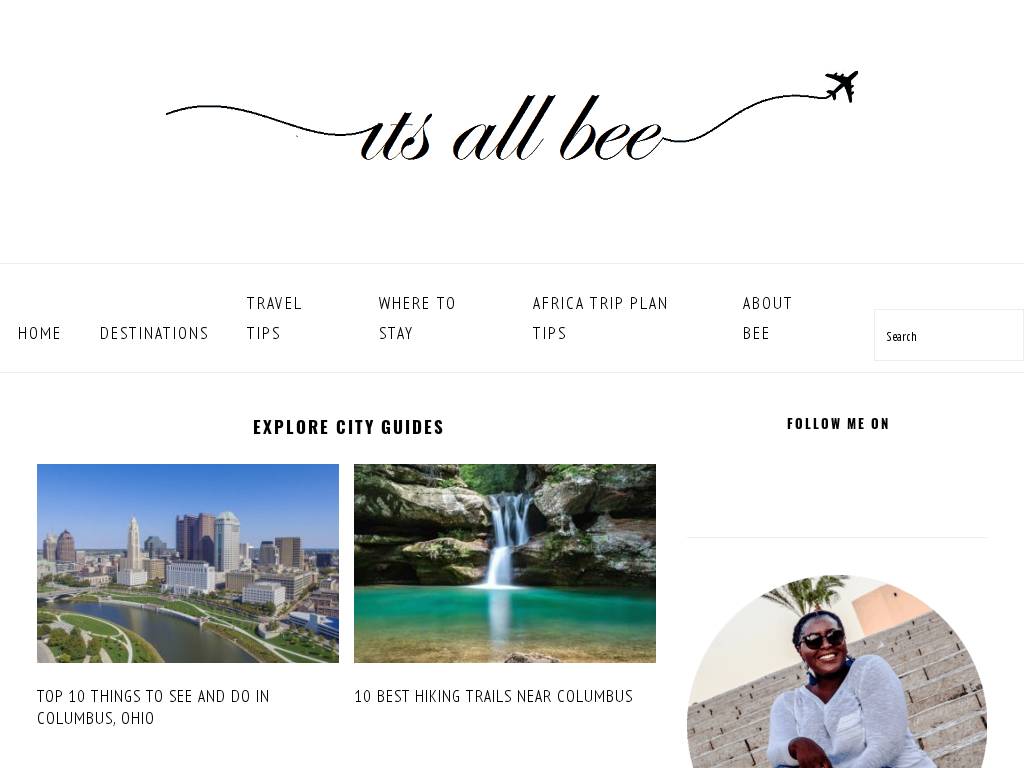This screenshot has height=768, width=1024.
Task: Visit the About Bee page
Action: pos(767,318)
